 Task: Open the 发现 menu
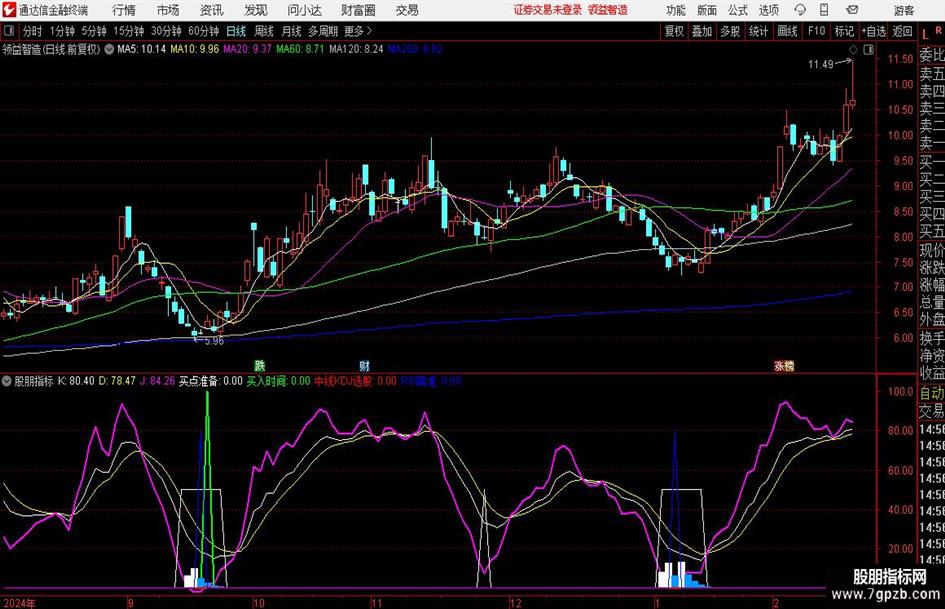point(256,10)
